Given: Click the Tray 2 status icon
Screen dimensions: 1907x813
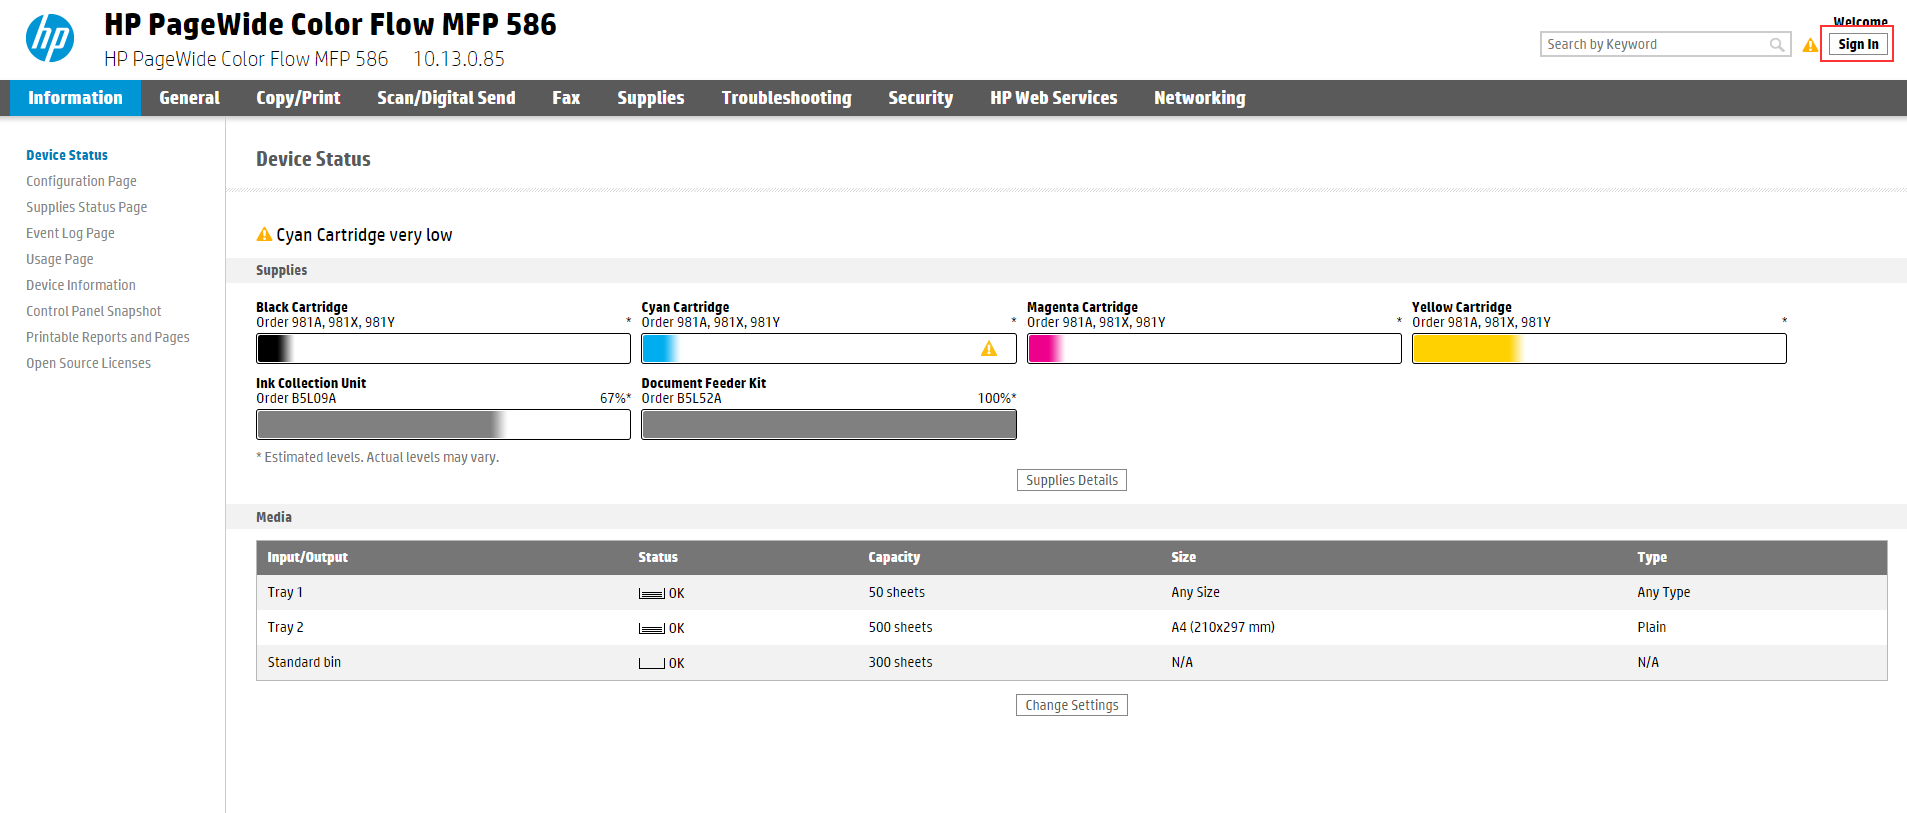Looking at the screenshot, I should pos(652,629).
